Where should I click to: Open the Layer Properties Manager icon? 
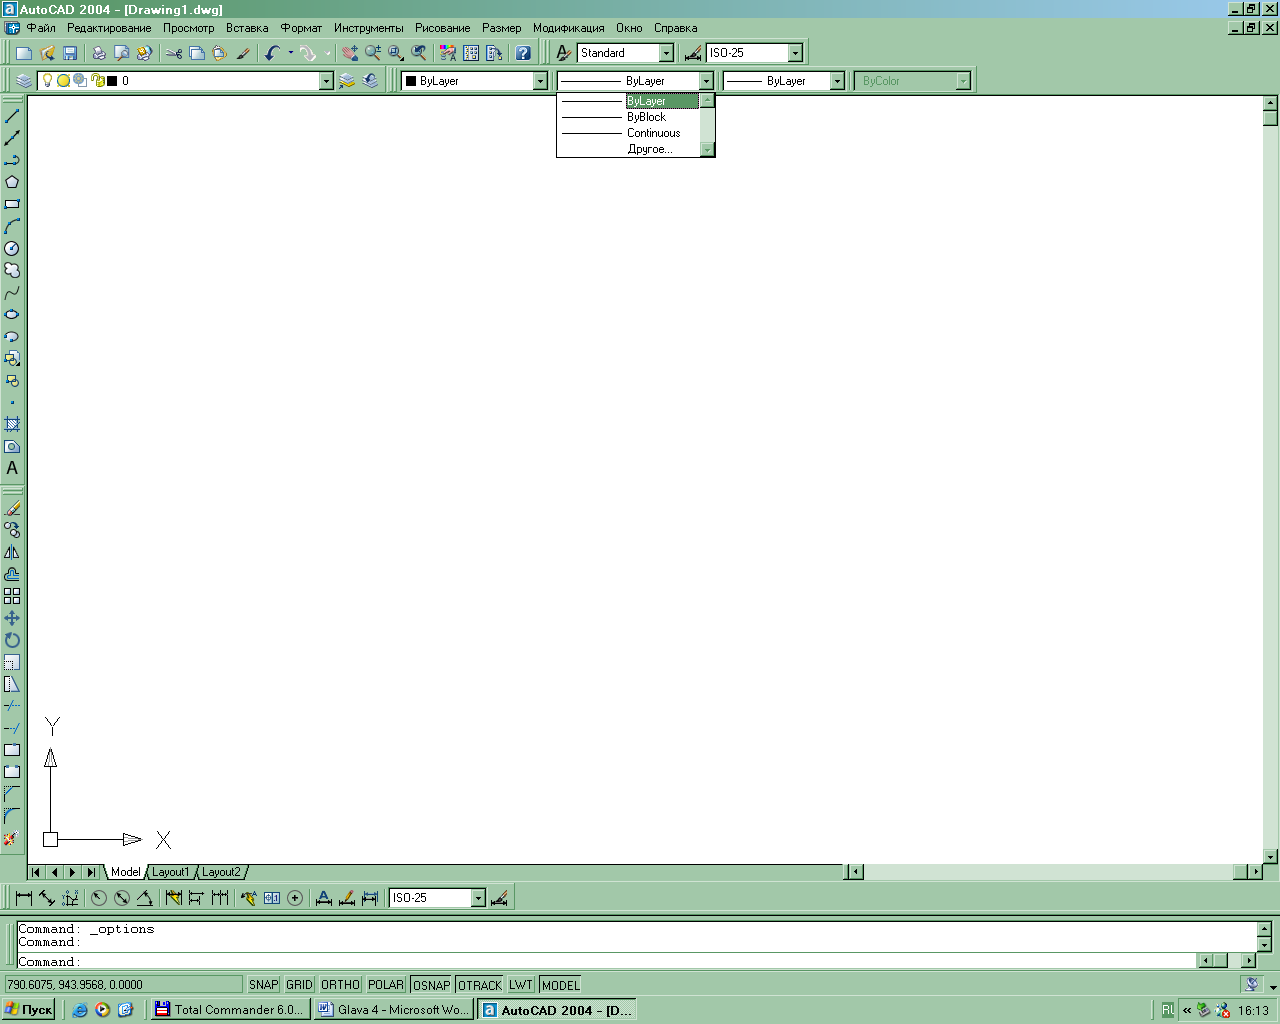tap(24, 81)
